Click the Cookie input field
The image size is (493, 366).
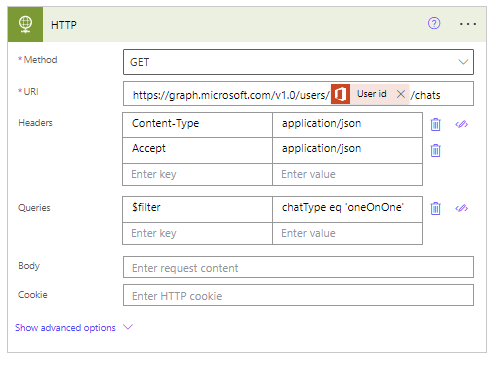tap(298, 295)
